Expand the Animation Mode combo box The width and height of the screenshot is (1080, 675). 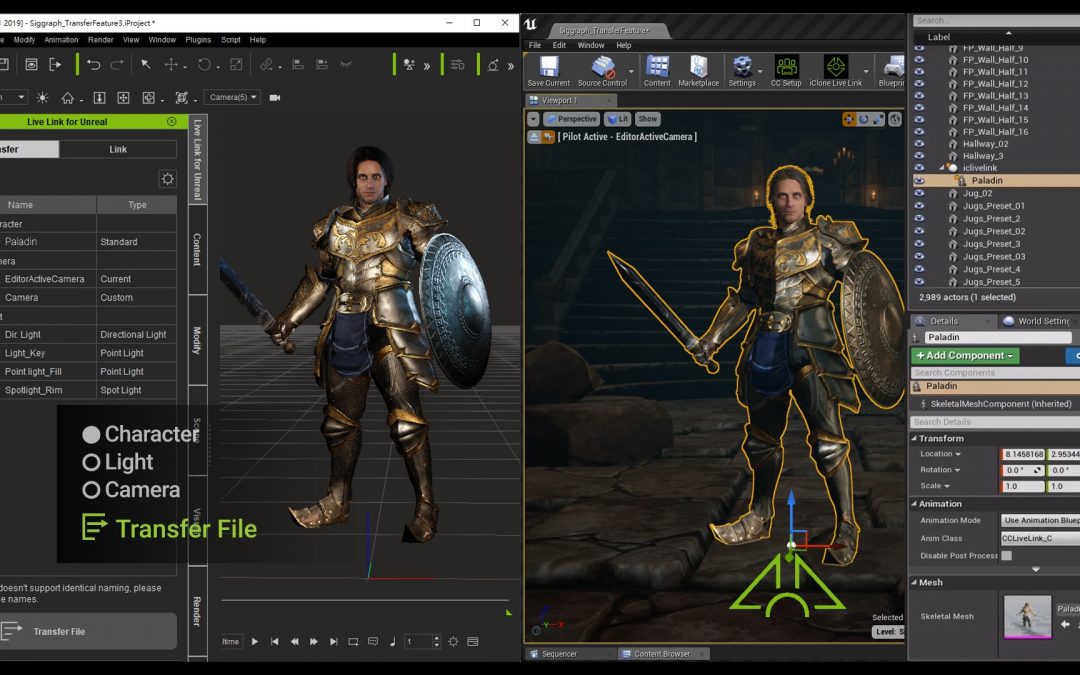click(x=1039, y=520)
